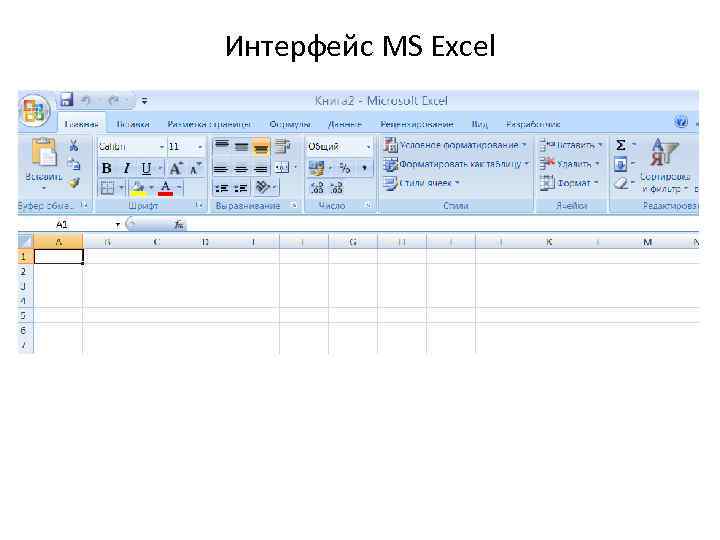Open the Число group dialog launcher
720x540 pixels.
coord(368,205)
